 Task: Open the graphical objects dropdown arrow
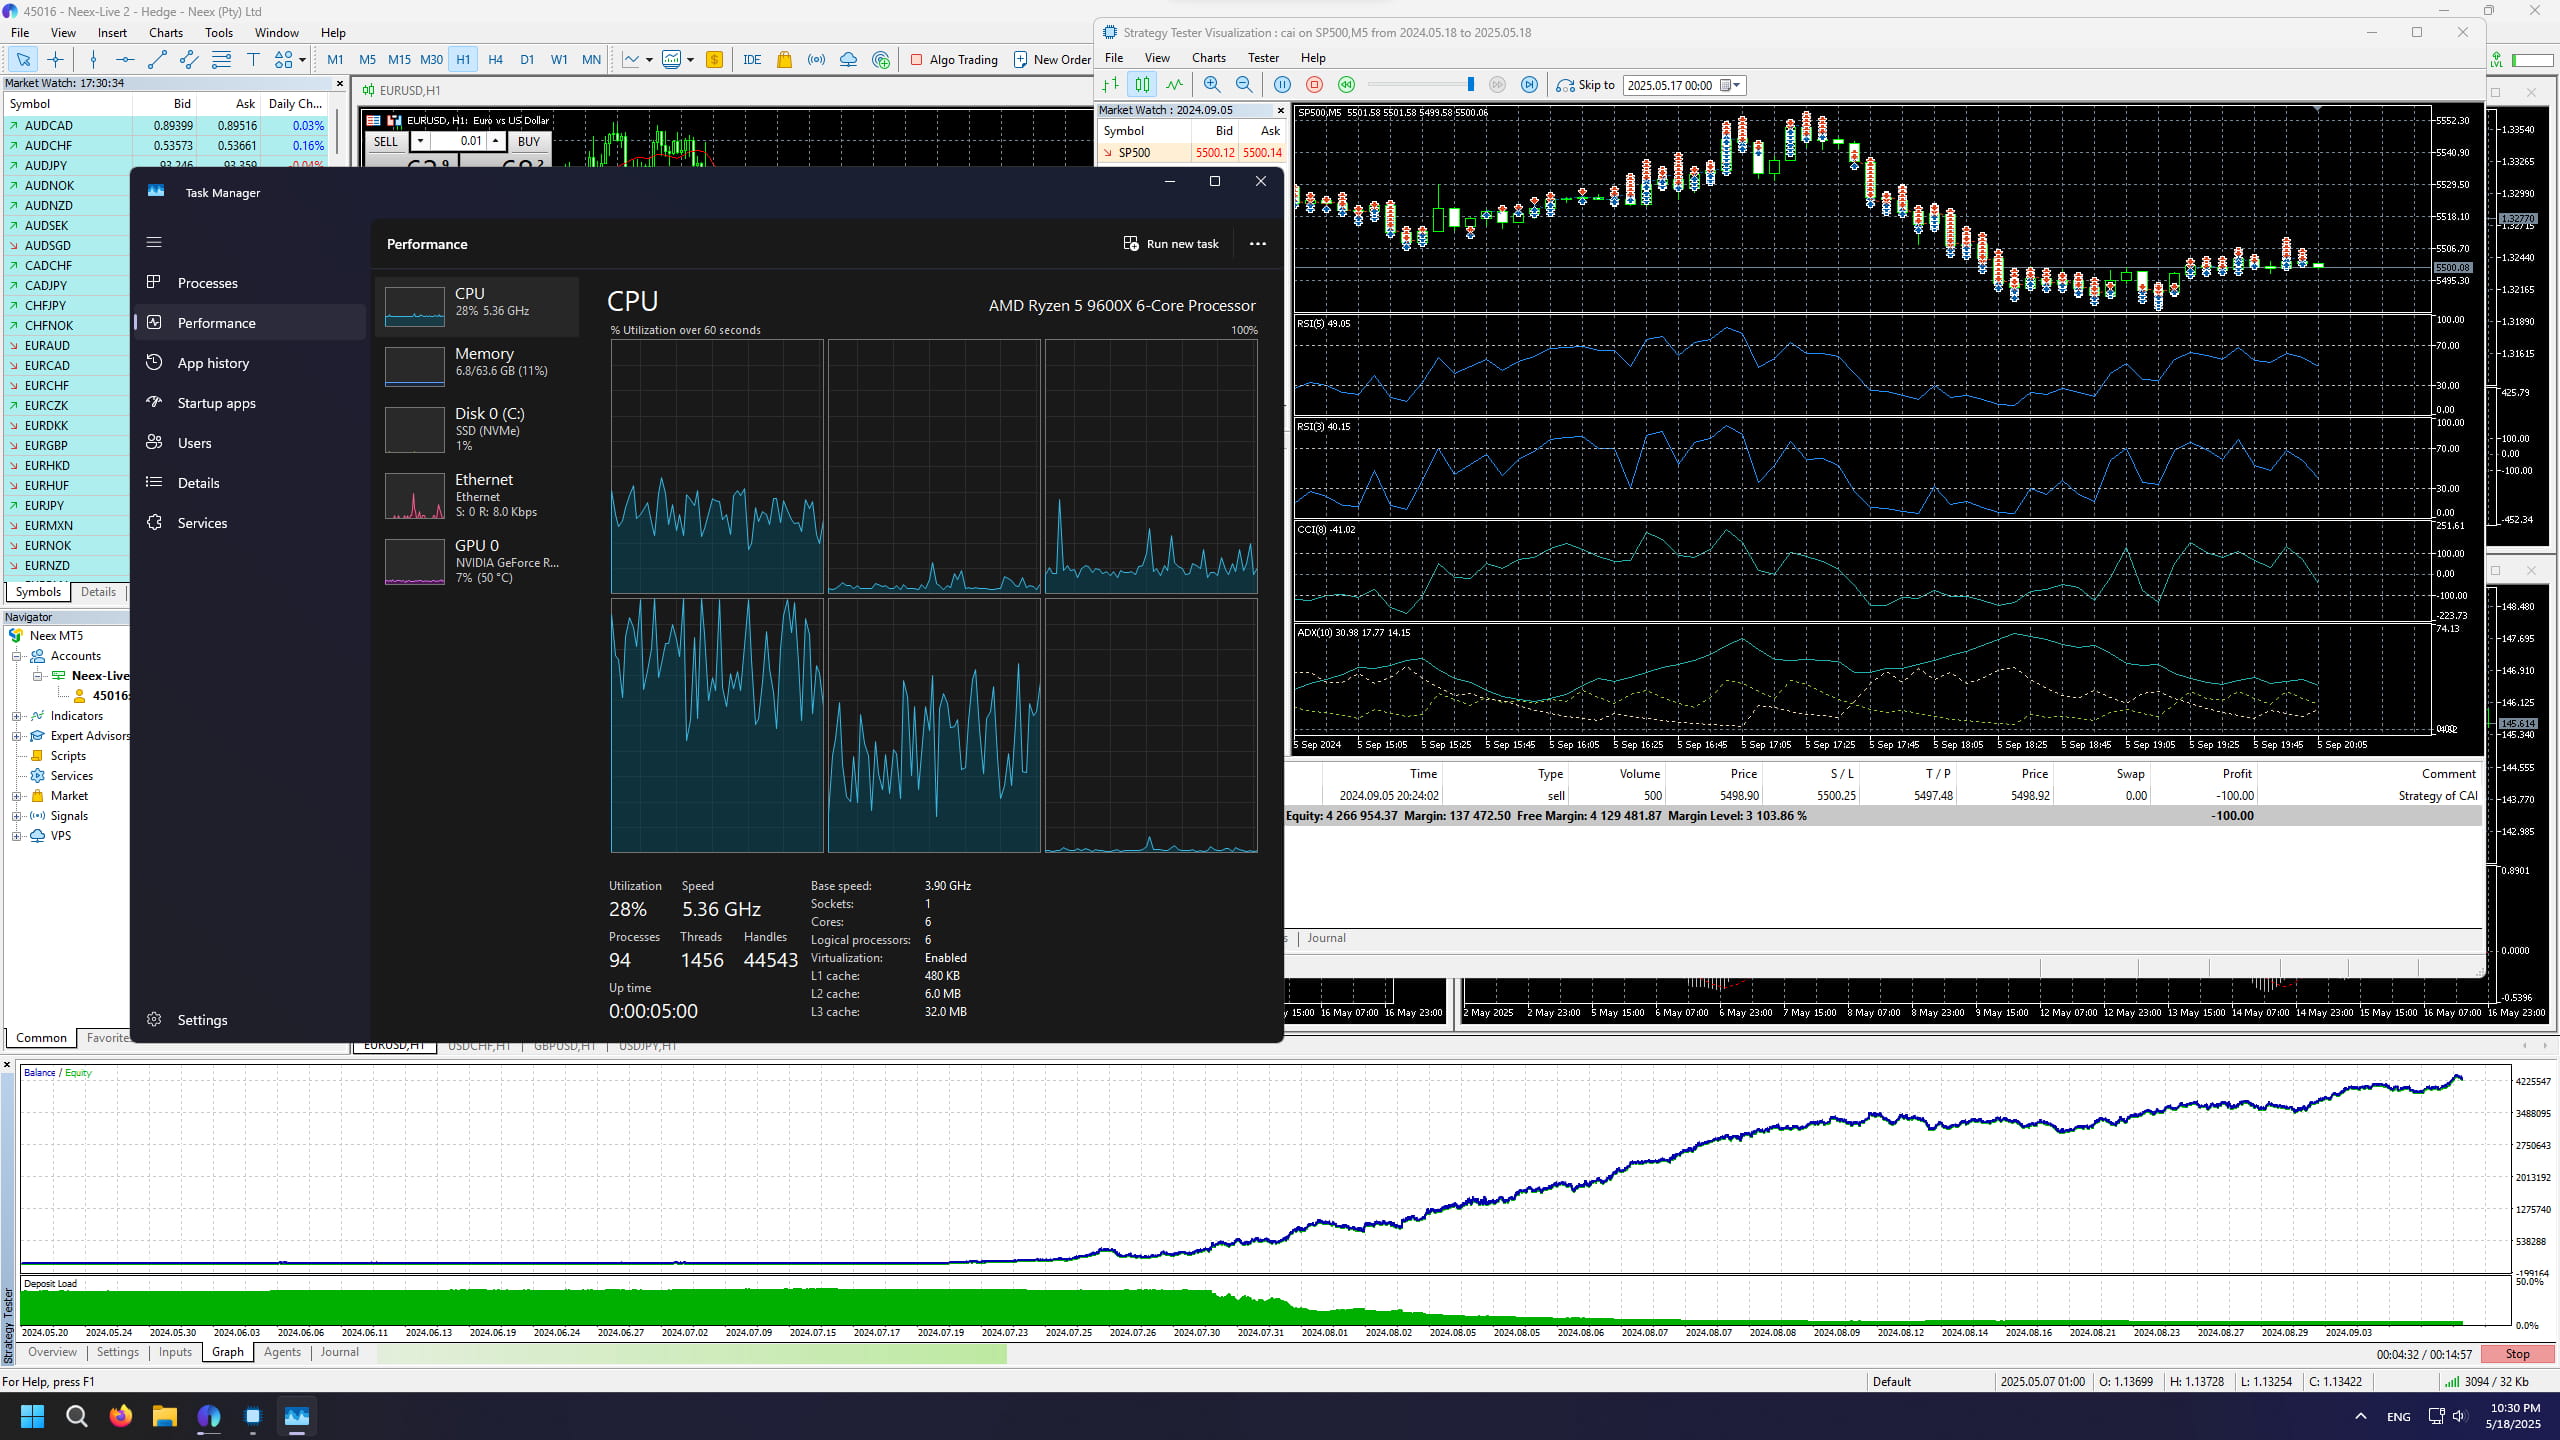pos(302,60)
